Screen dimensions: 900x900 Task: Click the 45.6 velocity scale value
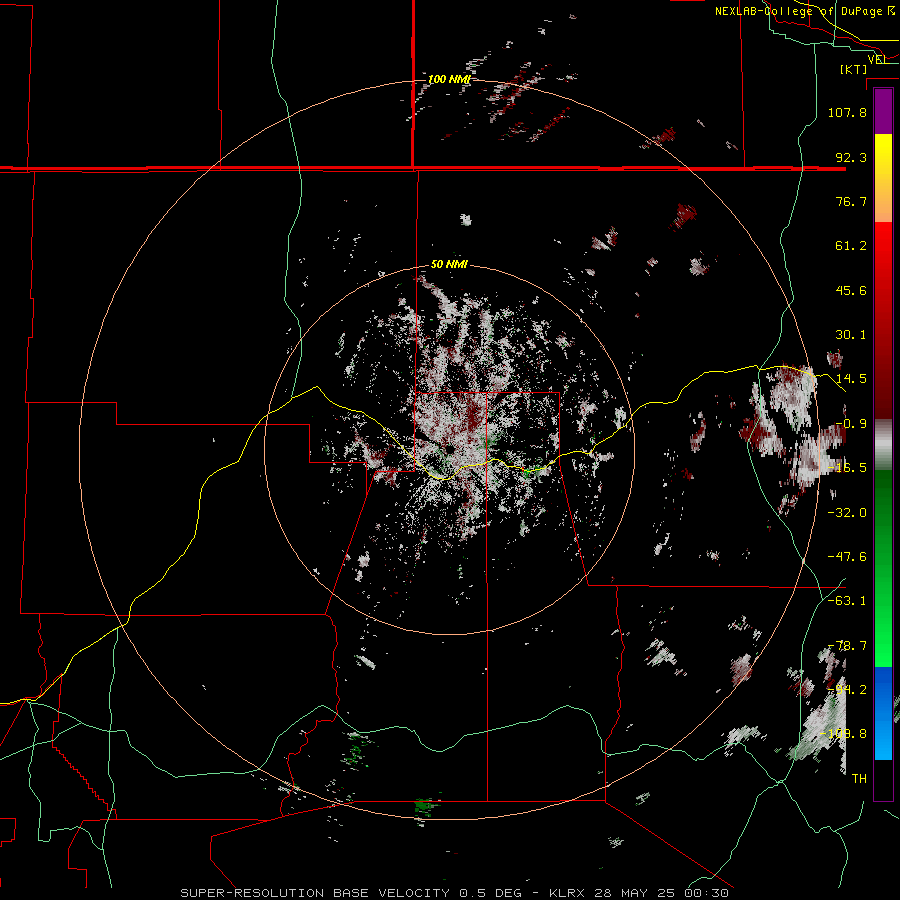[851, 290]
